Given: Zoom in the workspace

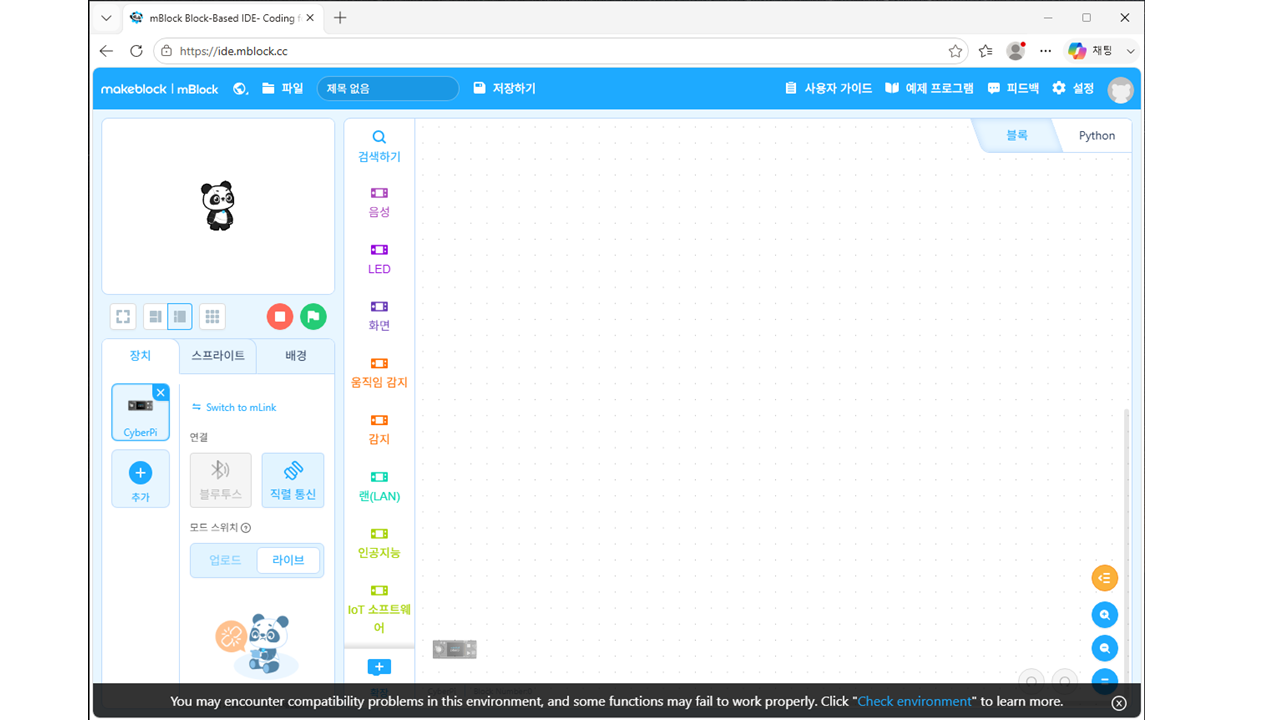Looking at the screenshot, I should click(x=1105, y=615).
